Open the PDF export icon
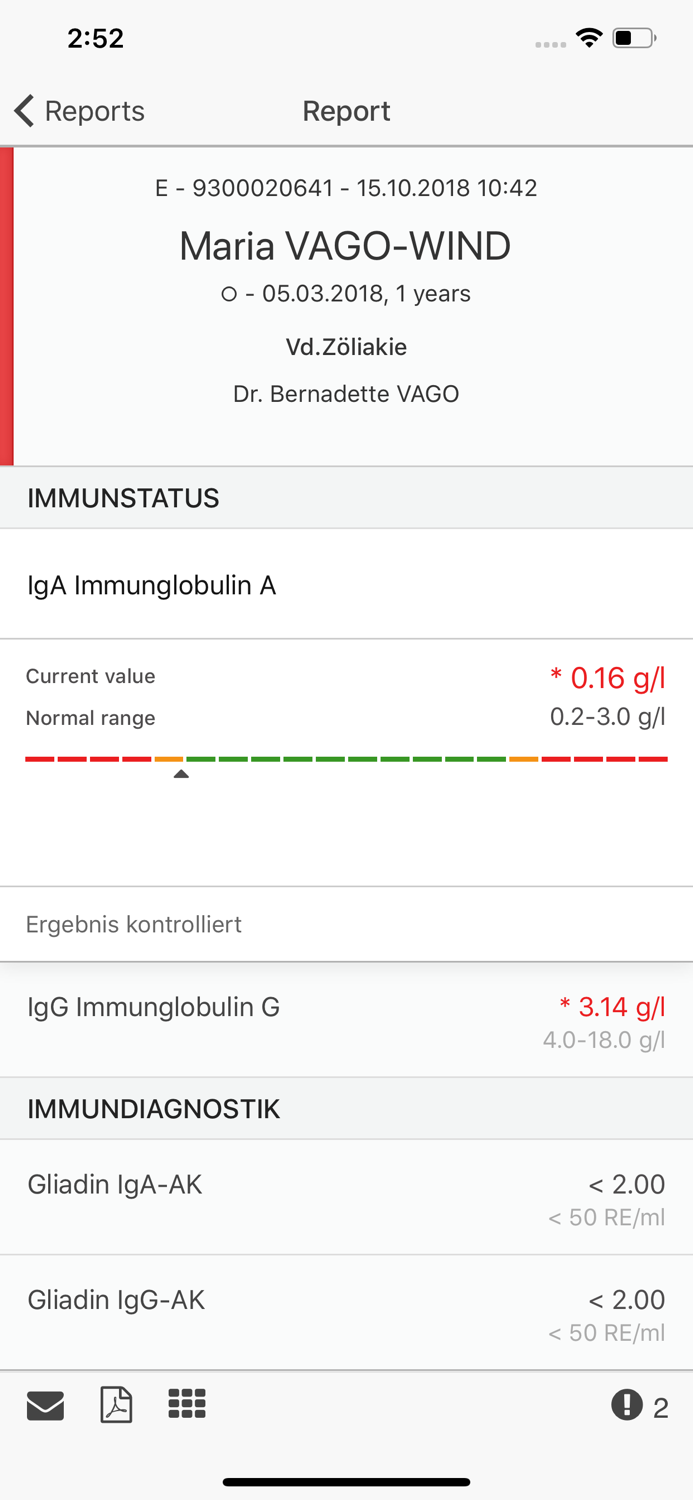Viewport: 693px width, 1500px height. (116, 1405)
